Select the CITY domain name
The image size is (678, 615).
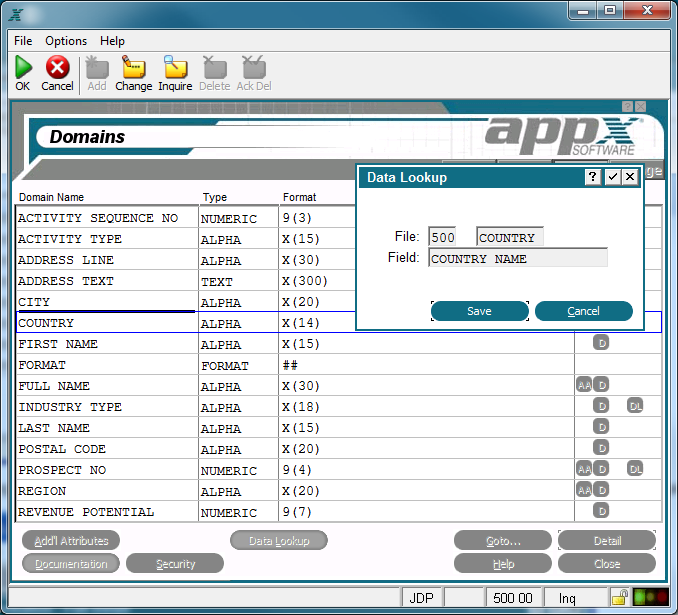(x=34, y=302)
